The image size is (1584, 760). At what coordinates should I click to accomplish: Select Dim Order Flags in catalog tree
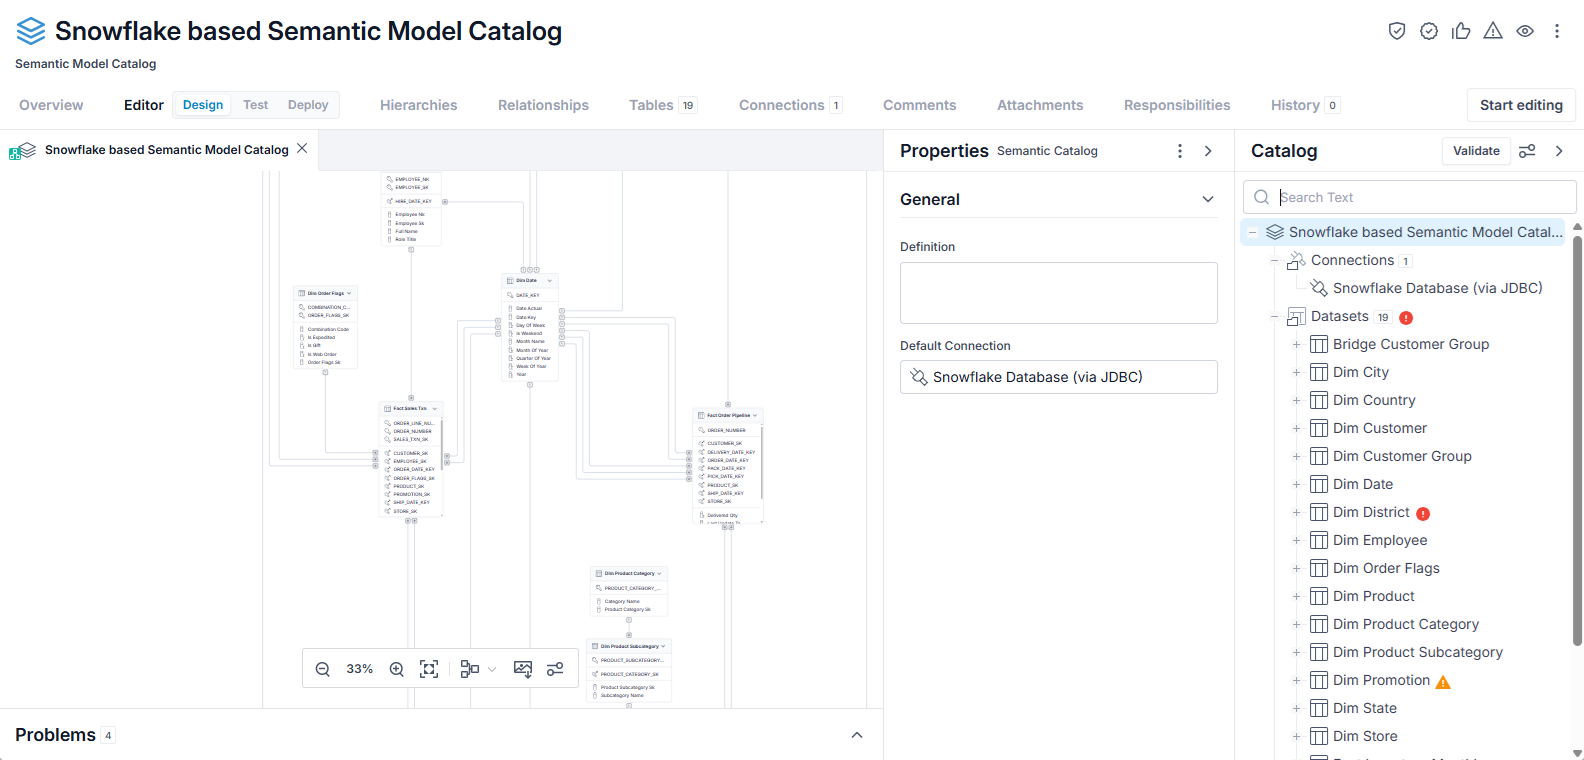[x=1386, y=568]
